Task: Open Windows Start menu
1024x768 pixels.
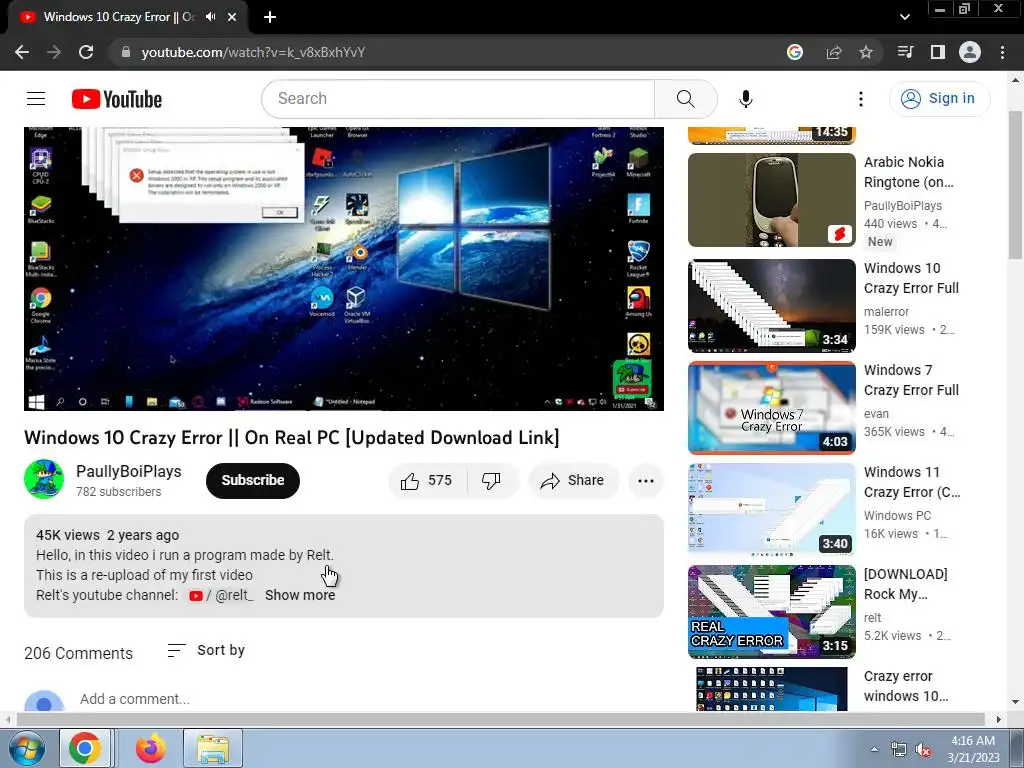Action: point(27,748)
